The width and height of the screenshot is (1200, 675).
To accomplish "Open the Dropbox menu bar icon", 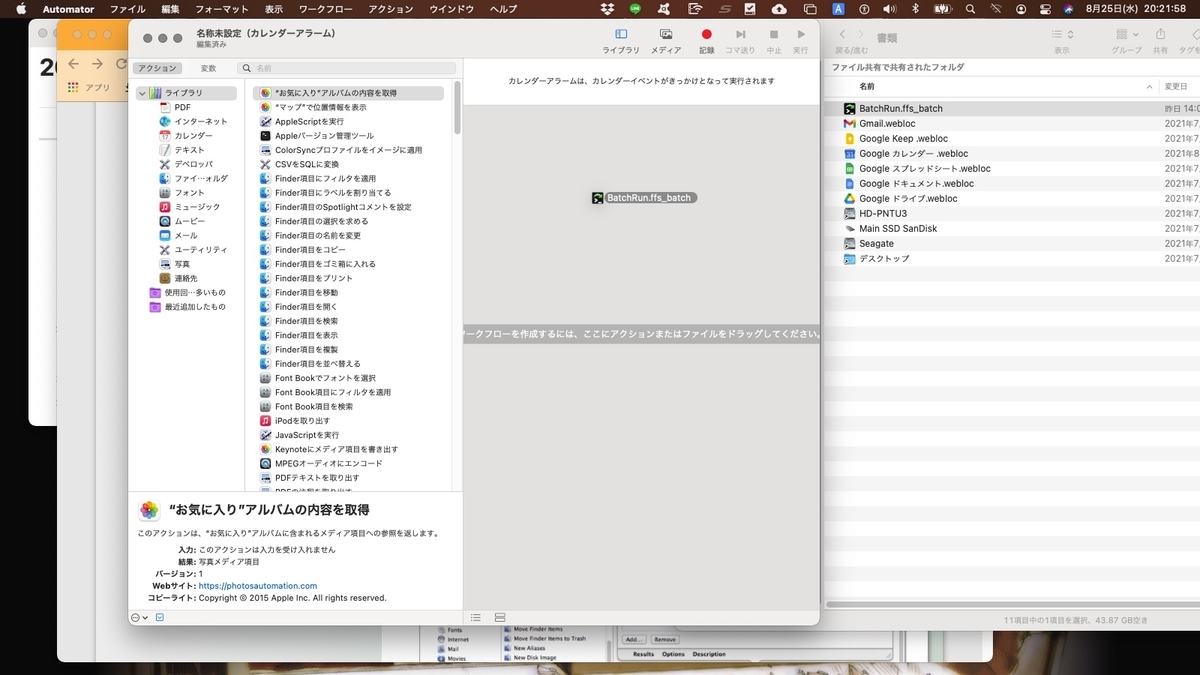I will tap(608, 9).
